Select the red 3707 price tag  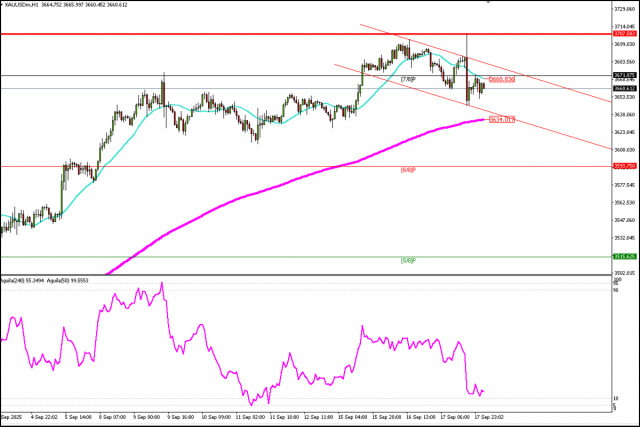tap(625, 33)
